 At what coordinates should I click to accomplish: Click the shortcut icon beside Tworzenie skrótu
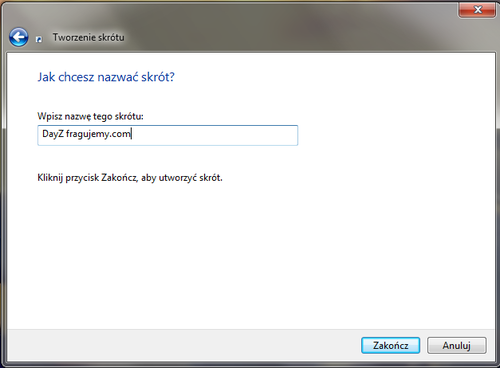[x=39, y=39]
